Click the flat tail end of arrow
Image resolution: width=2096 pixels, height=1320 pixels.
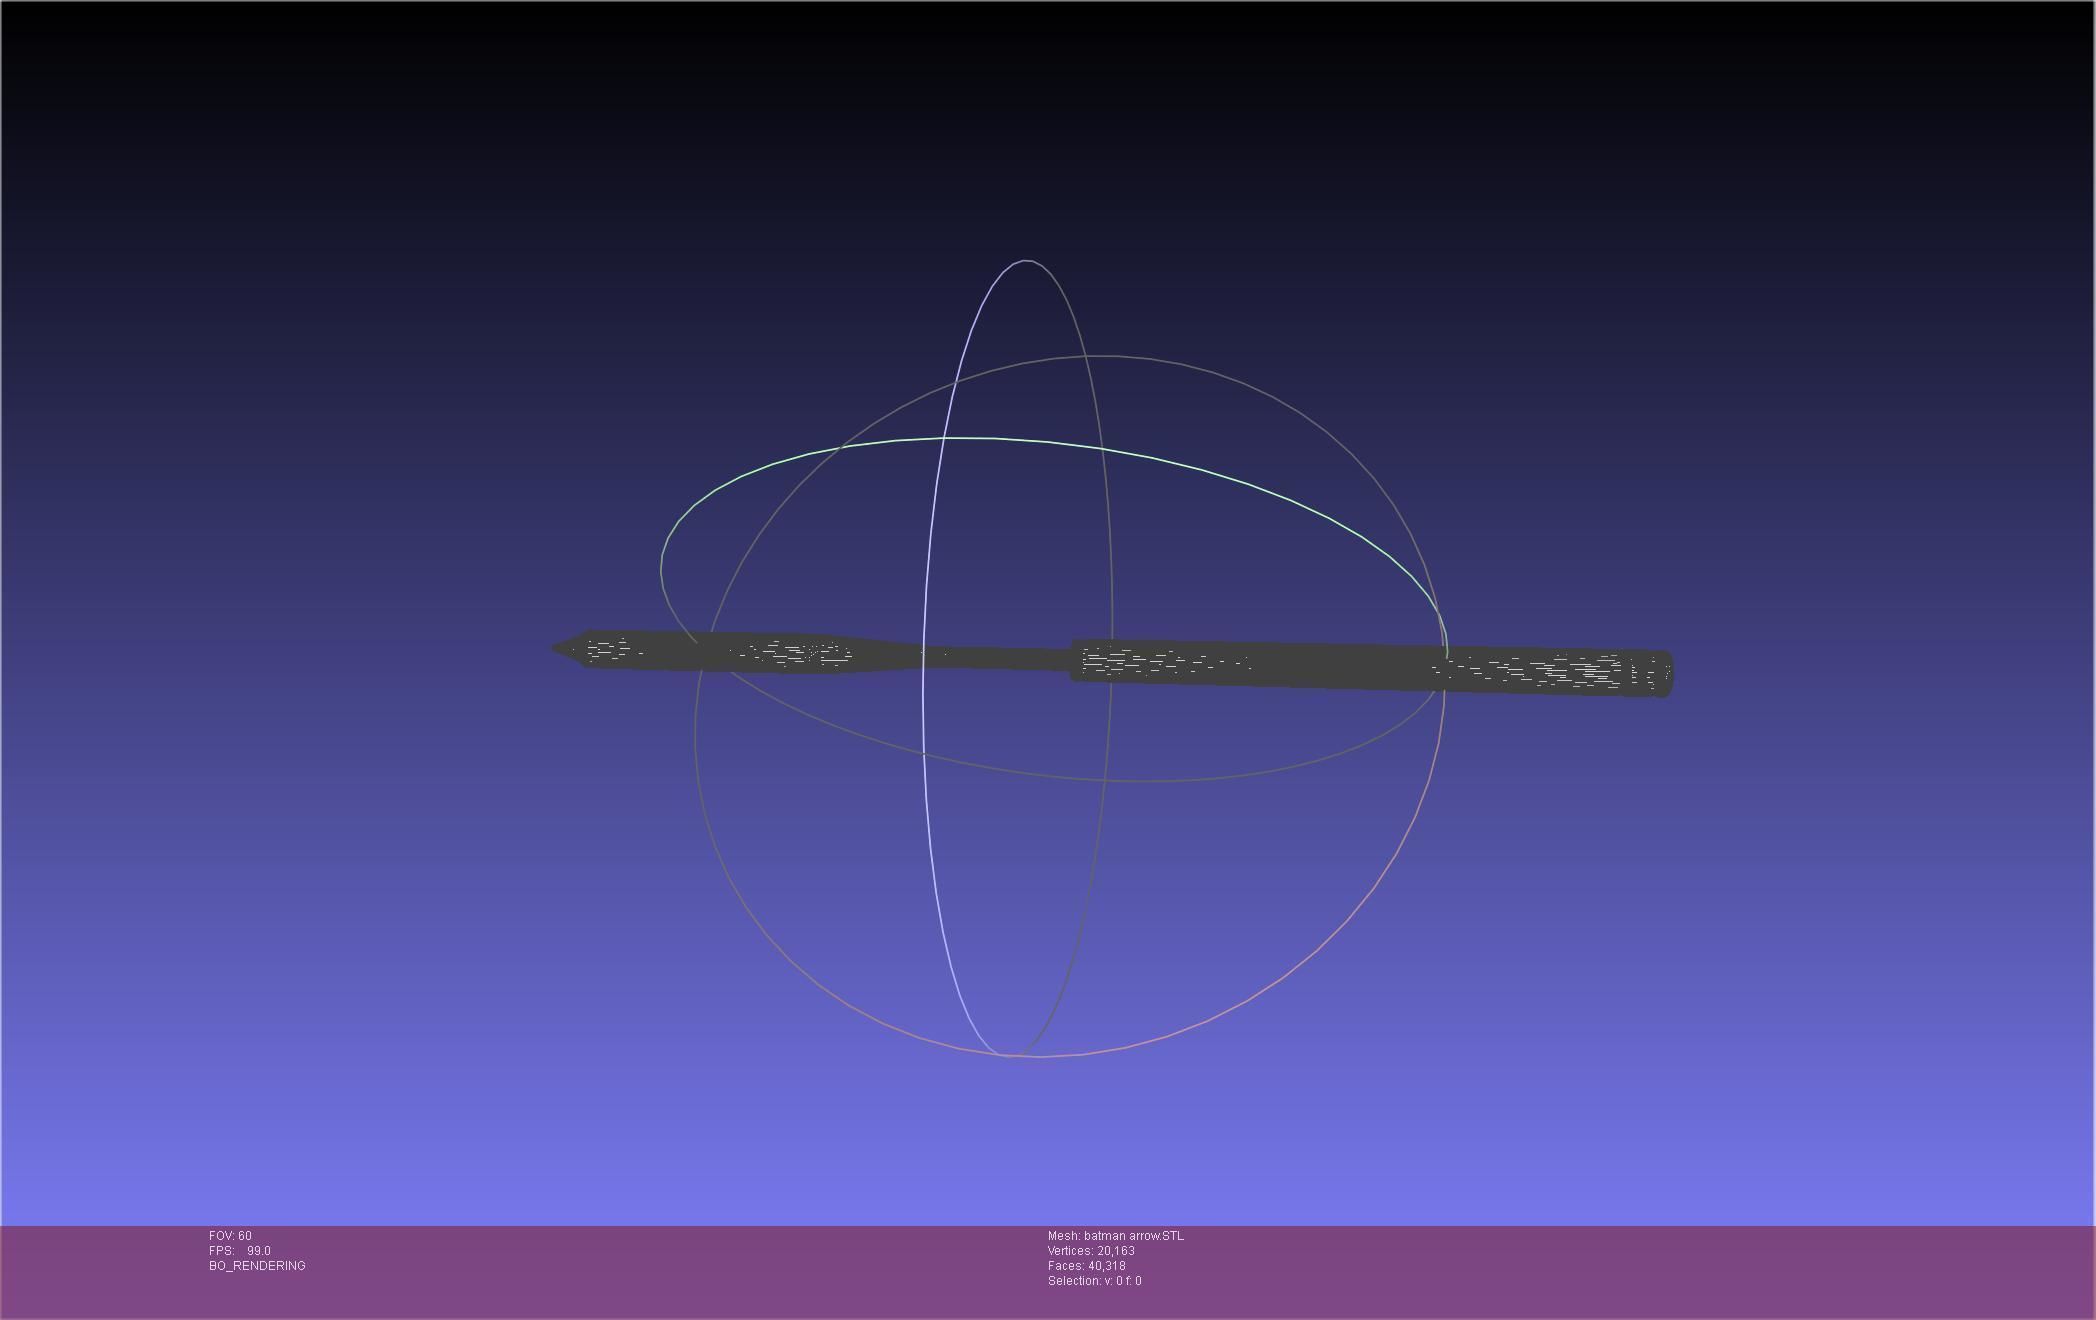1665,674
